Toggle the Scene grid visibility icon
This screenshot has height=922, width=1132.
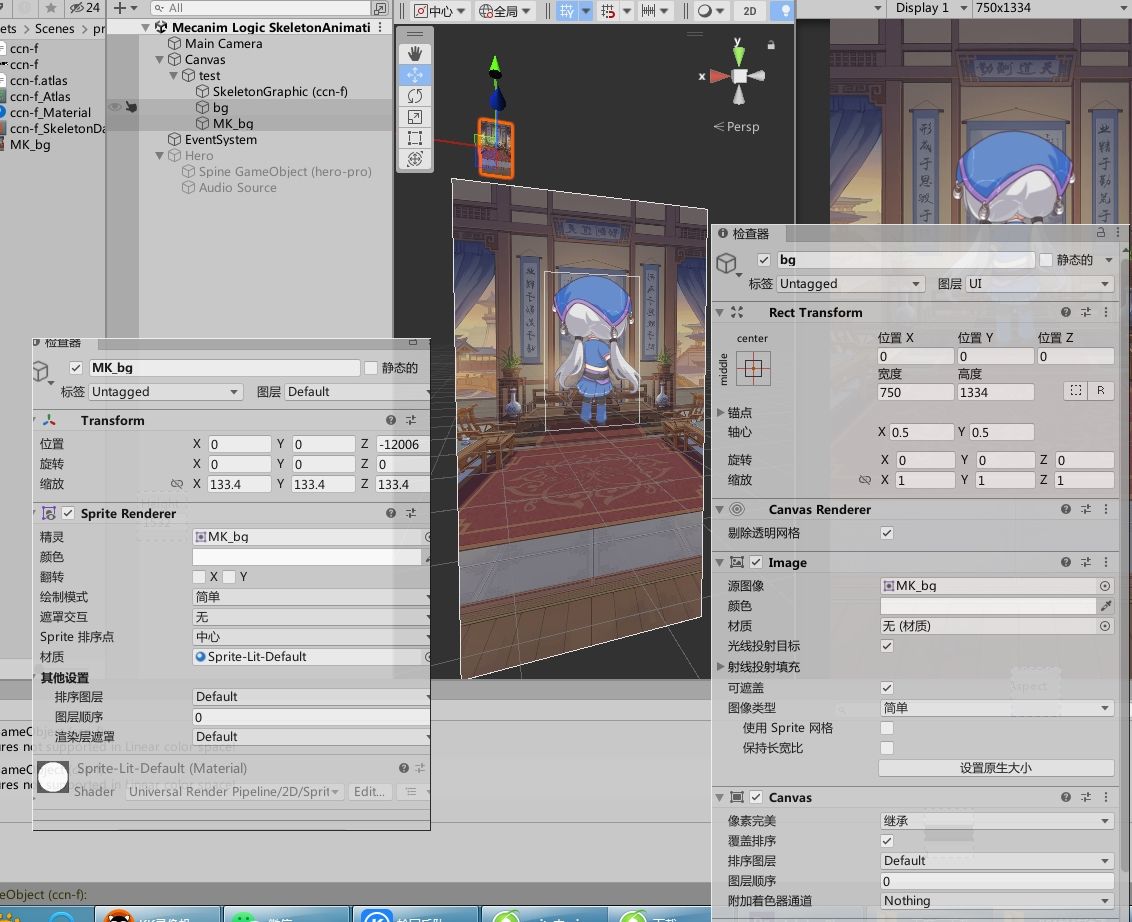point(567,10)
